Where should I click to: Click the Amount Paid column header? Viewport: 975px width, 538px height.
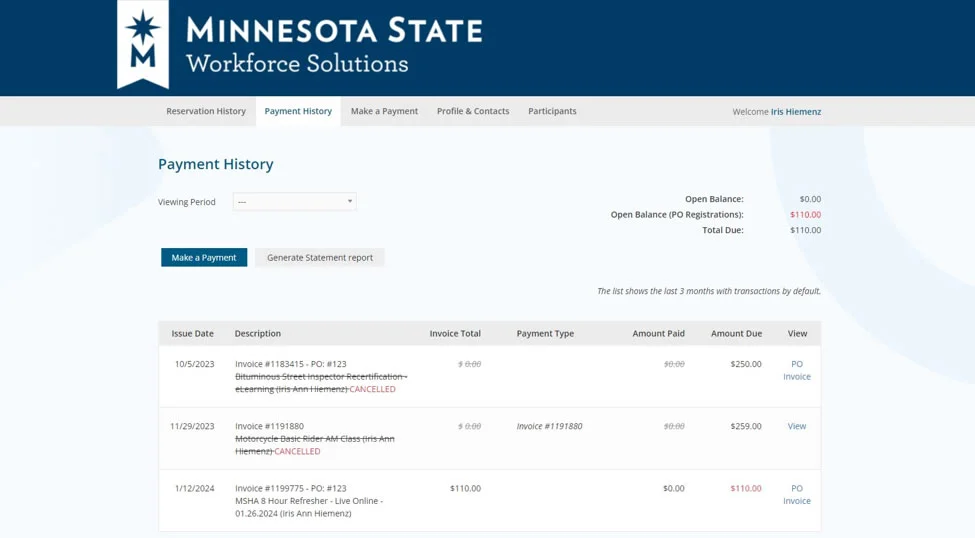pyautogui.click(x=658, y=333)
